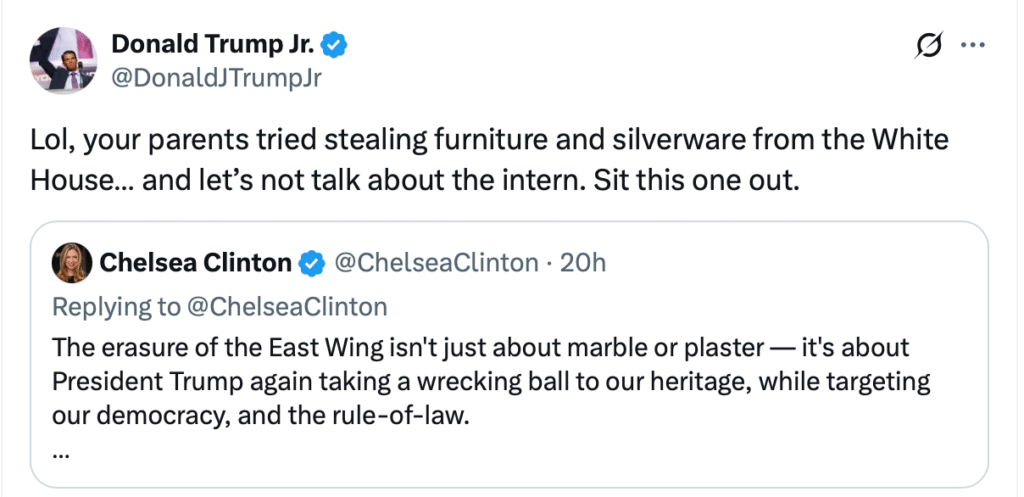Open the three-dot more options menu
The image size is (1024, 497).
(972, 46)
